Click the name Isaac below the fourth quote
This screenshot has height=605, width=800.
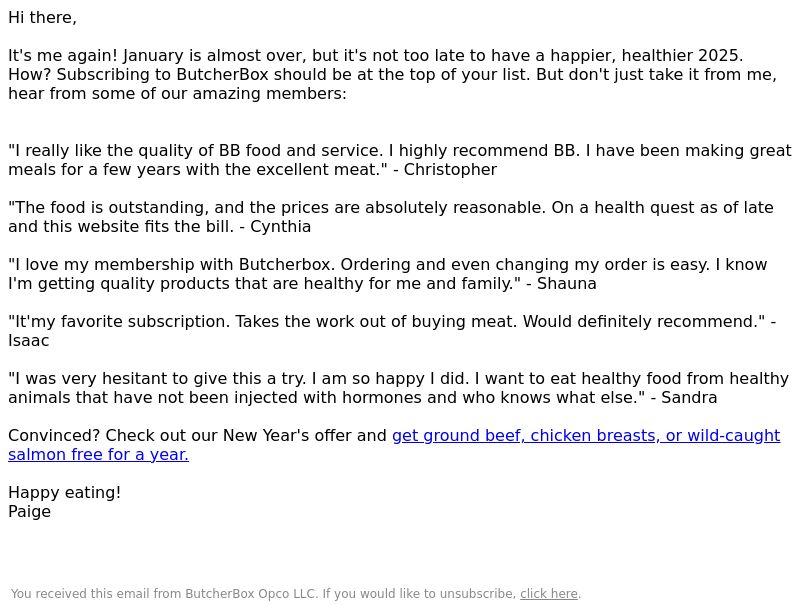click(x=29, y=341)
